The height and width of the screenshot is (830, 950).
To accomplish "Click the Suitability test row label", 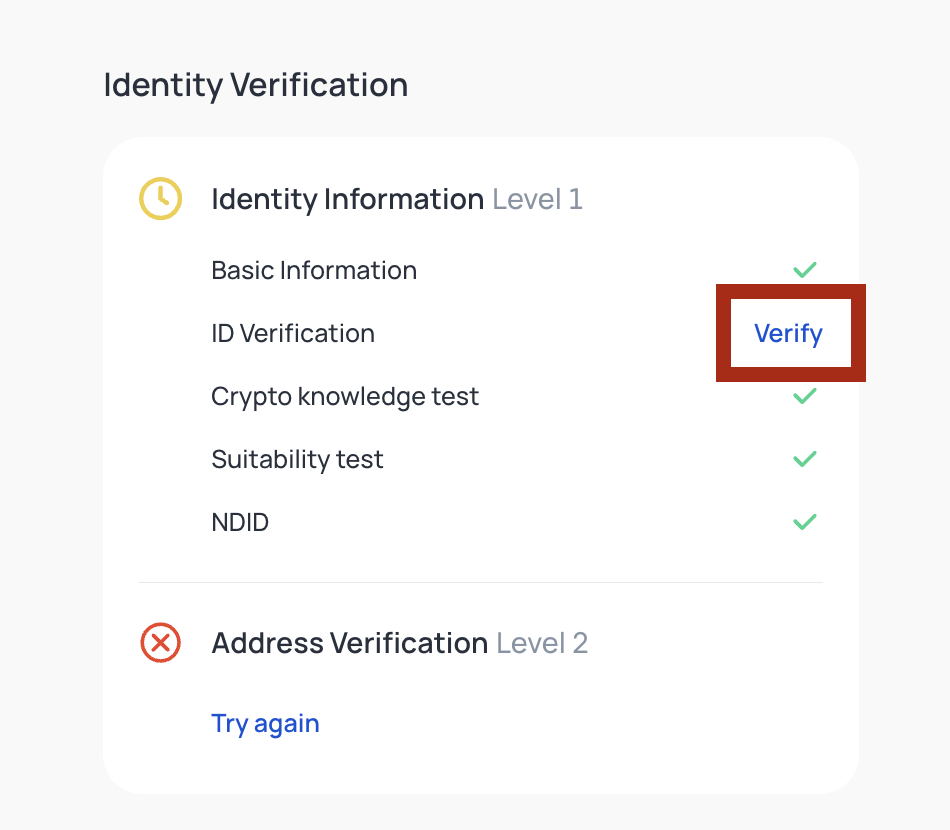I will click(x=297, y=459).
